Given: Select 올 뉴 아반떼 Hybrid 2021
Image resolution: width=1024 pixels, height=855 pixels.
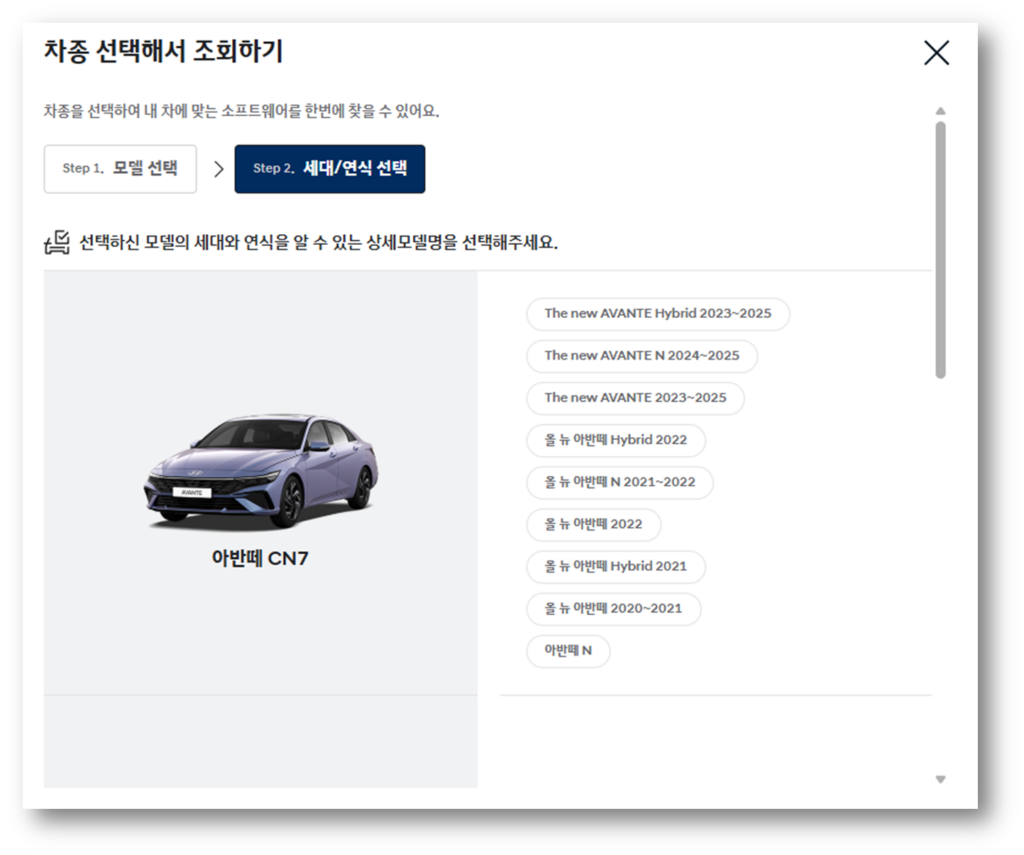Looking at the screenshot, I should coord(616,566).
